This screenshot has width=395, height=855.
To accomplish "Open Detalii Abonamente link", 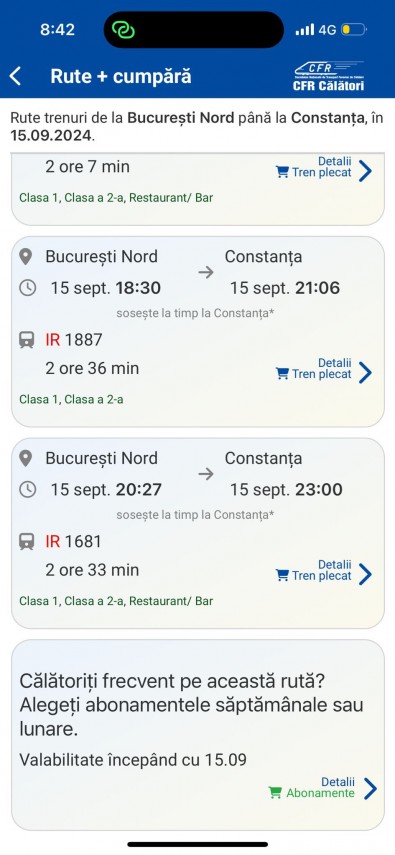I will click(338, 782).
